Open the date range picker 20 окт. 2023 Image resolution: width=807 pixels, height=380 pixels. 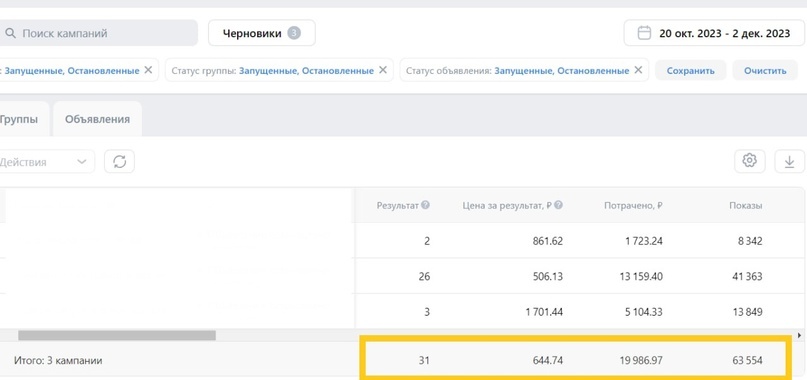click(714, 33)
